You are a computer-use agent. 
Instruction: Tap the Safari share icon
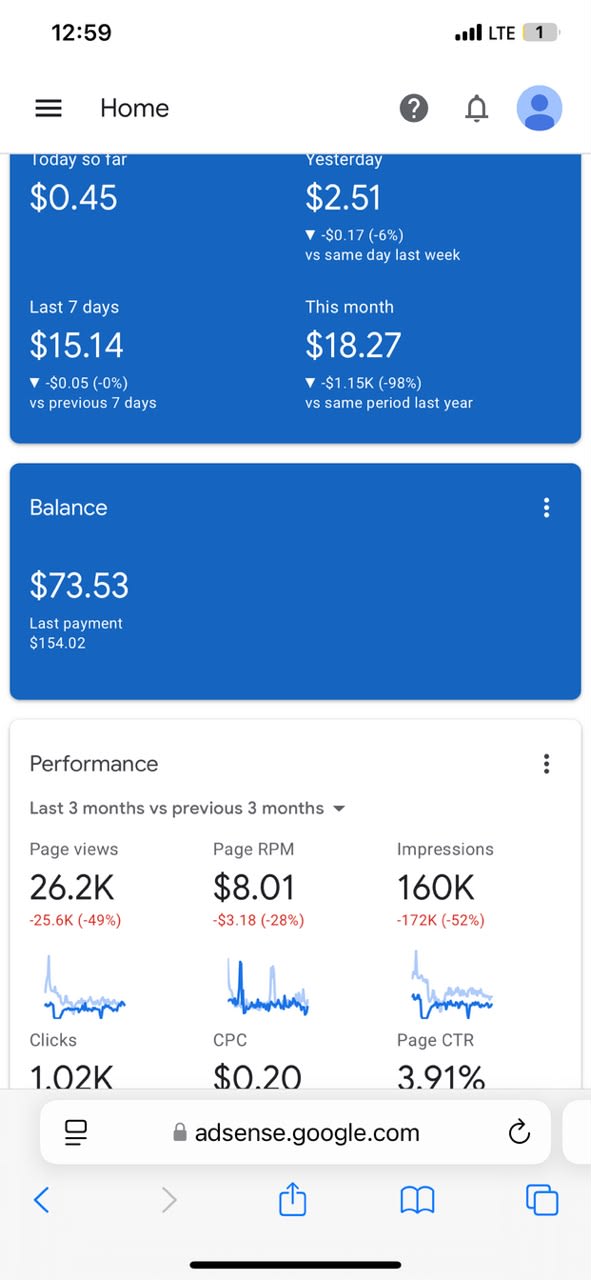pyautogui.click(x=292, y=1198)
